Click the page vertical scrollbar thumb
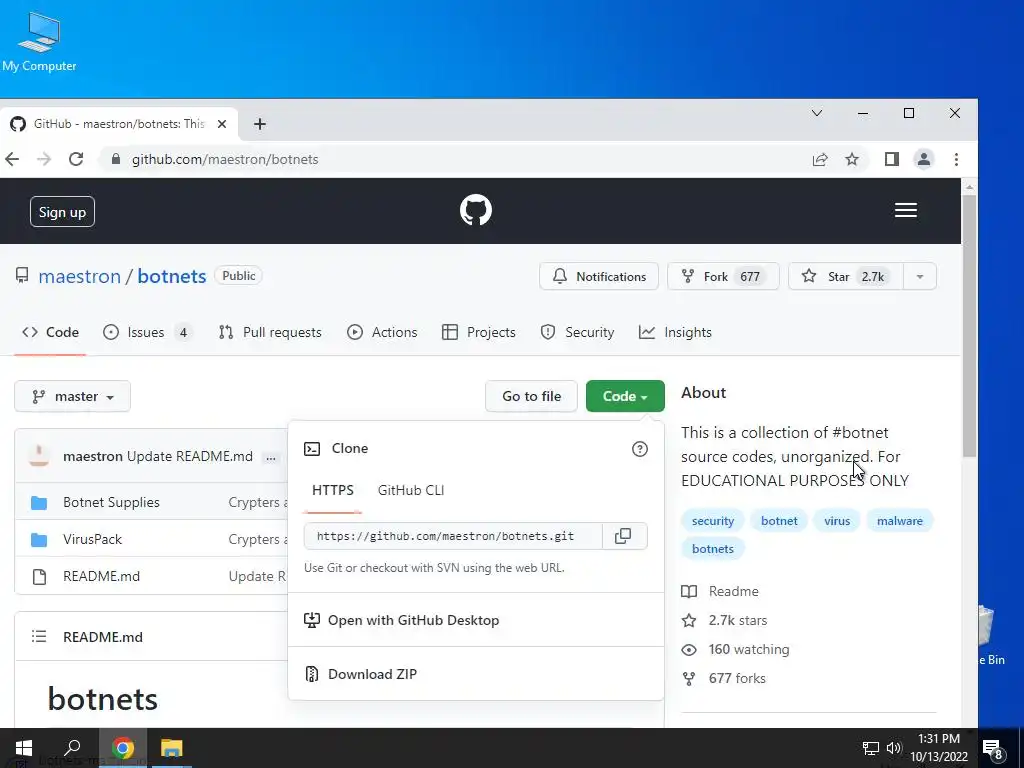The height and width of the screenshot is (768, 1024). pyautogui.click(x=969, y=325)
